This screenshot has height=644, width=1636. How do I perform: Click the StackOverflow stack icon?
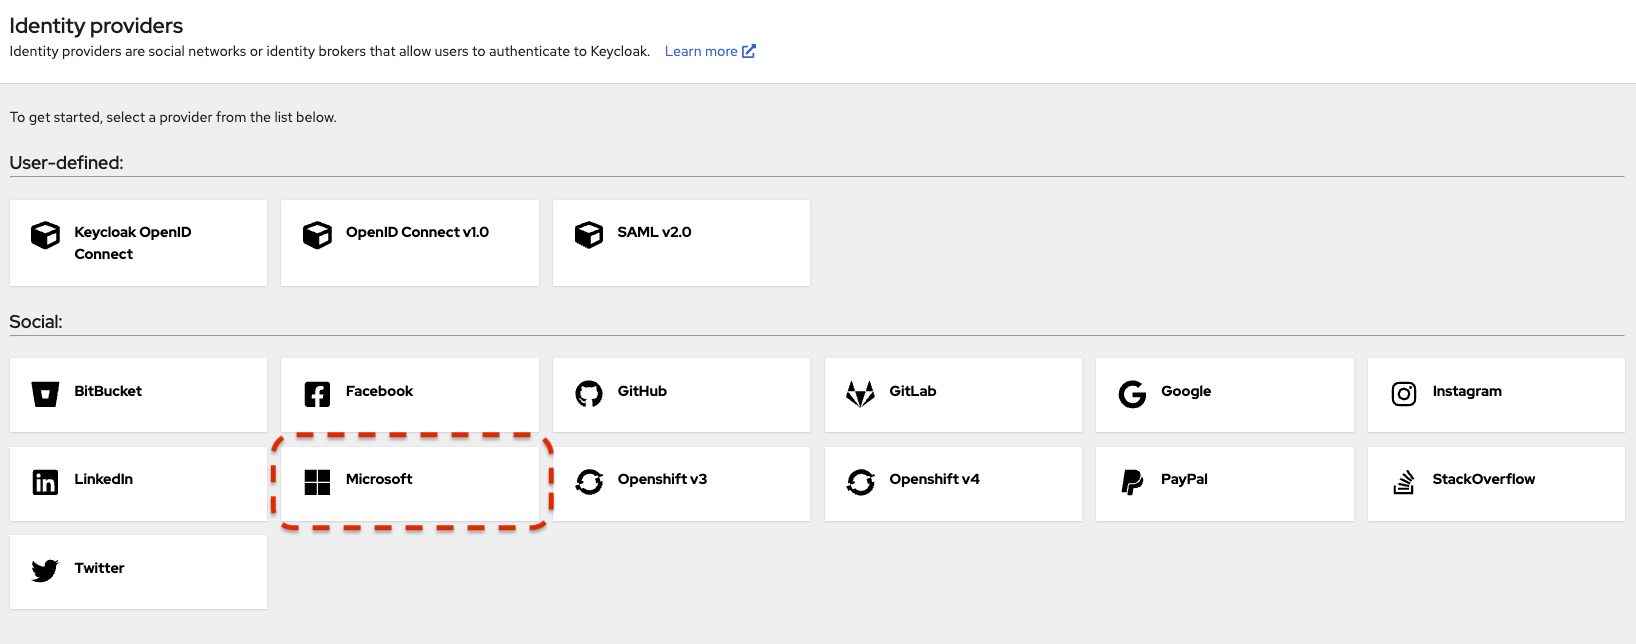point(1404,482)
